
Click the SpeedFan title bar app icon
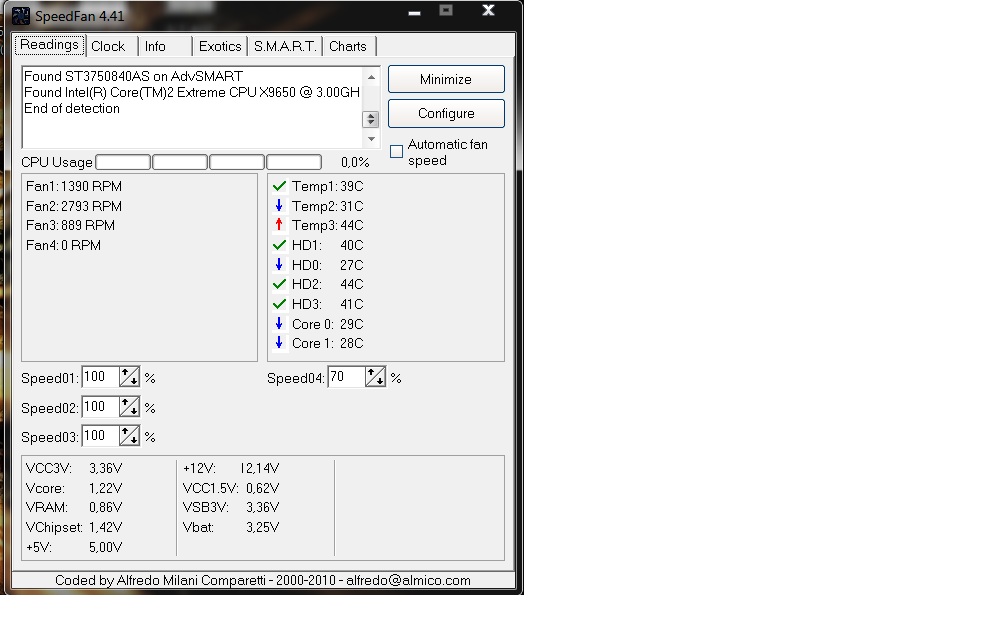21,15
